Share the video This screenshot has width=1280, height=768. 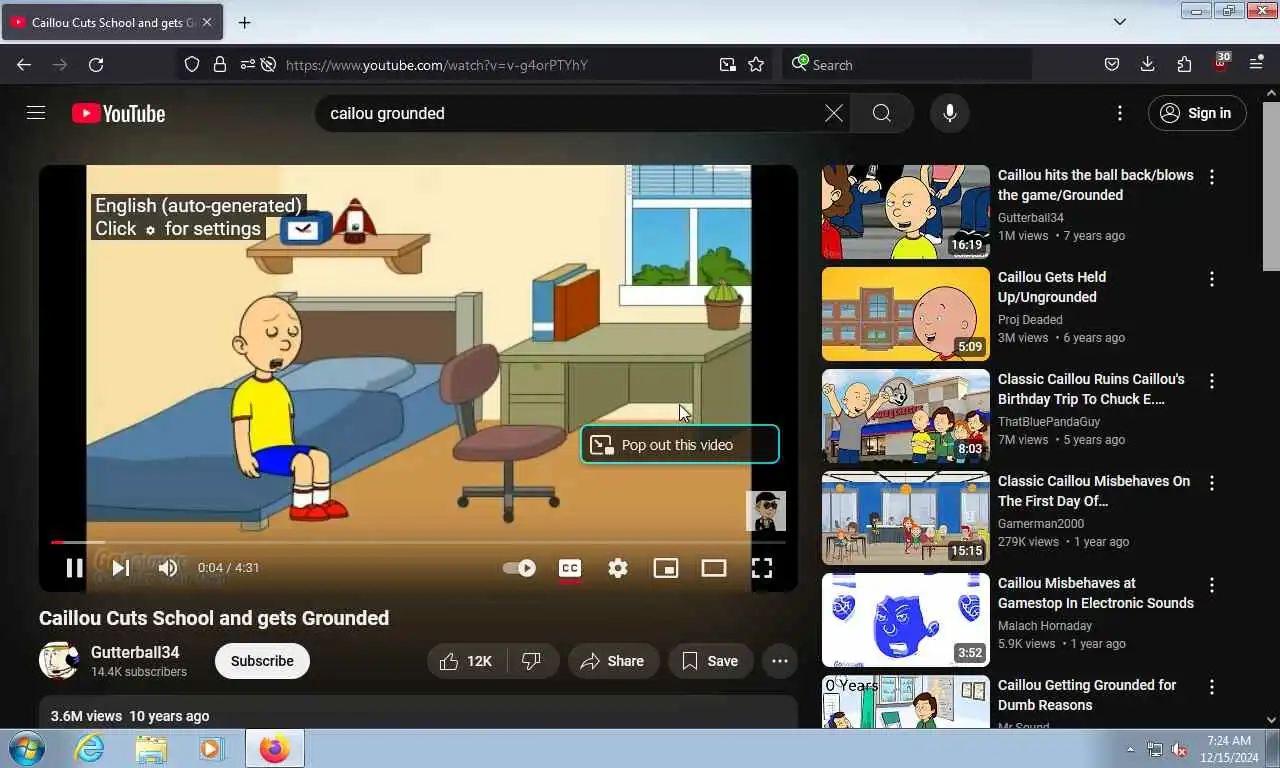tap(613, 661)
